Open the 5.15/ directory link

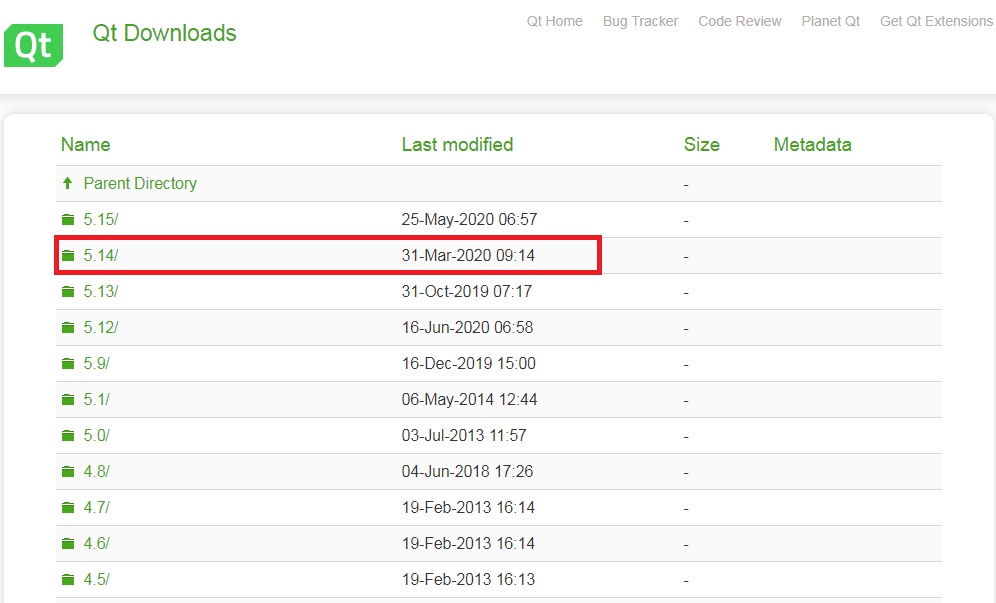tap(100, 219)
